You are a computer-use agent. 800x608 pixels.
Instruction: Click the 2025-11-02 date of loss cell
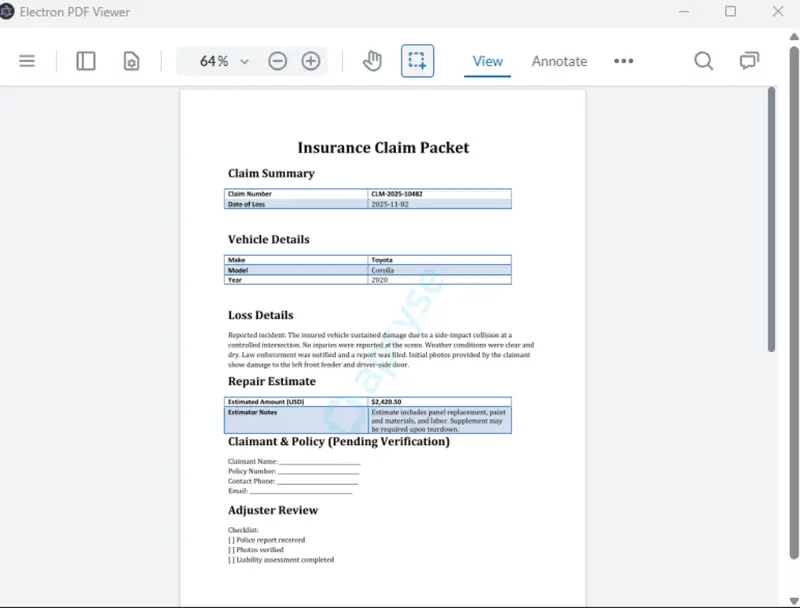click(x=439, y=204)
